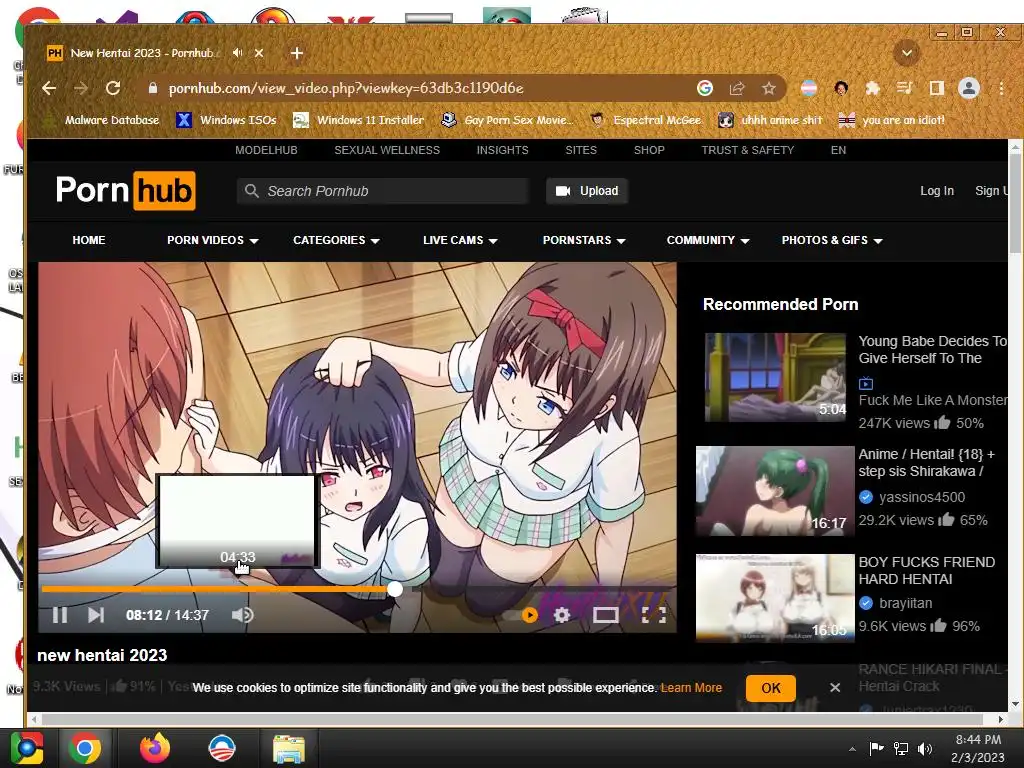Open the Malware Database bookmark
Viewport: 1024px width, 768px height.
(102, 120)
